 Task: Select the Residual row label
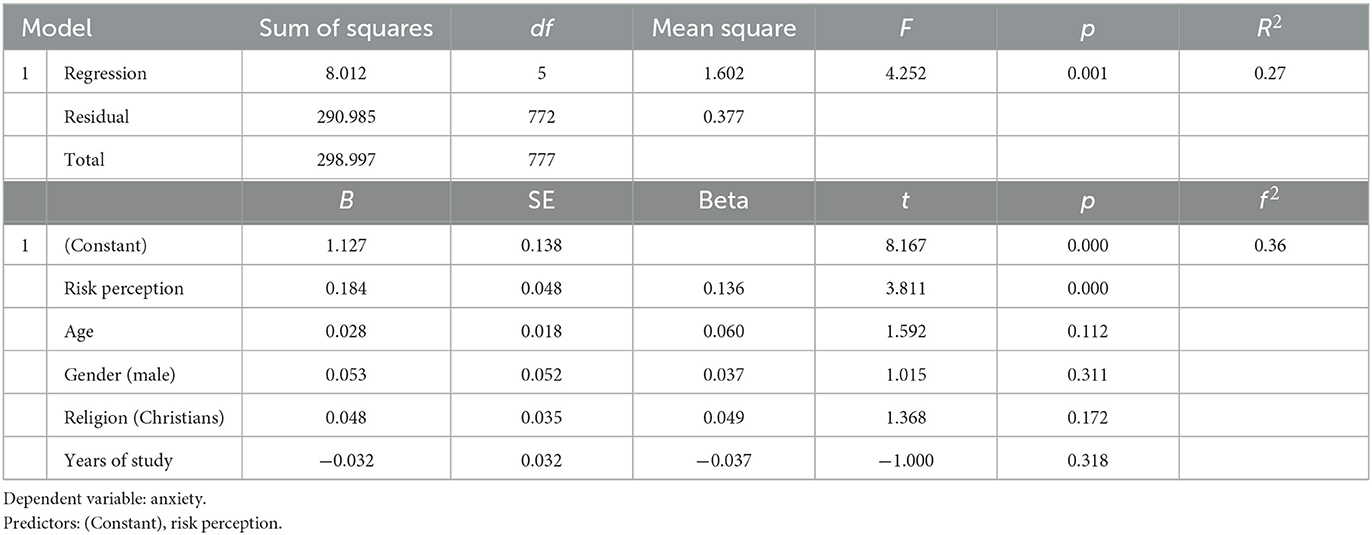97,117
